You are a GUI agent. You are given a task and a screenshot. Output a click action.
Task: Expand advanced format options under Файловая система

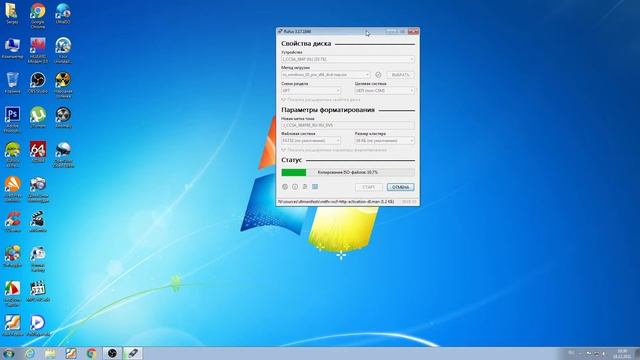click(x=334, y=150)
